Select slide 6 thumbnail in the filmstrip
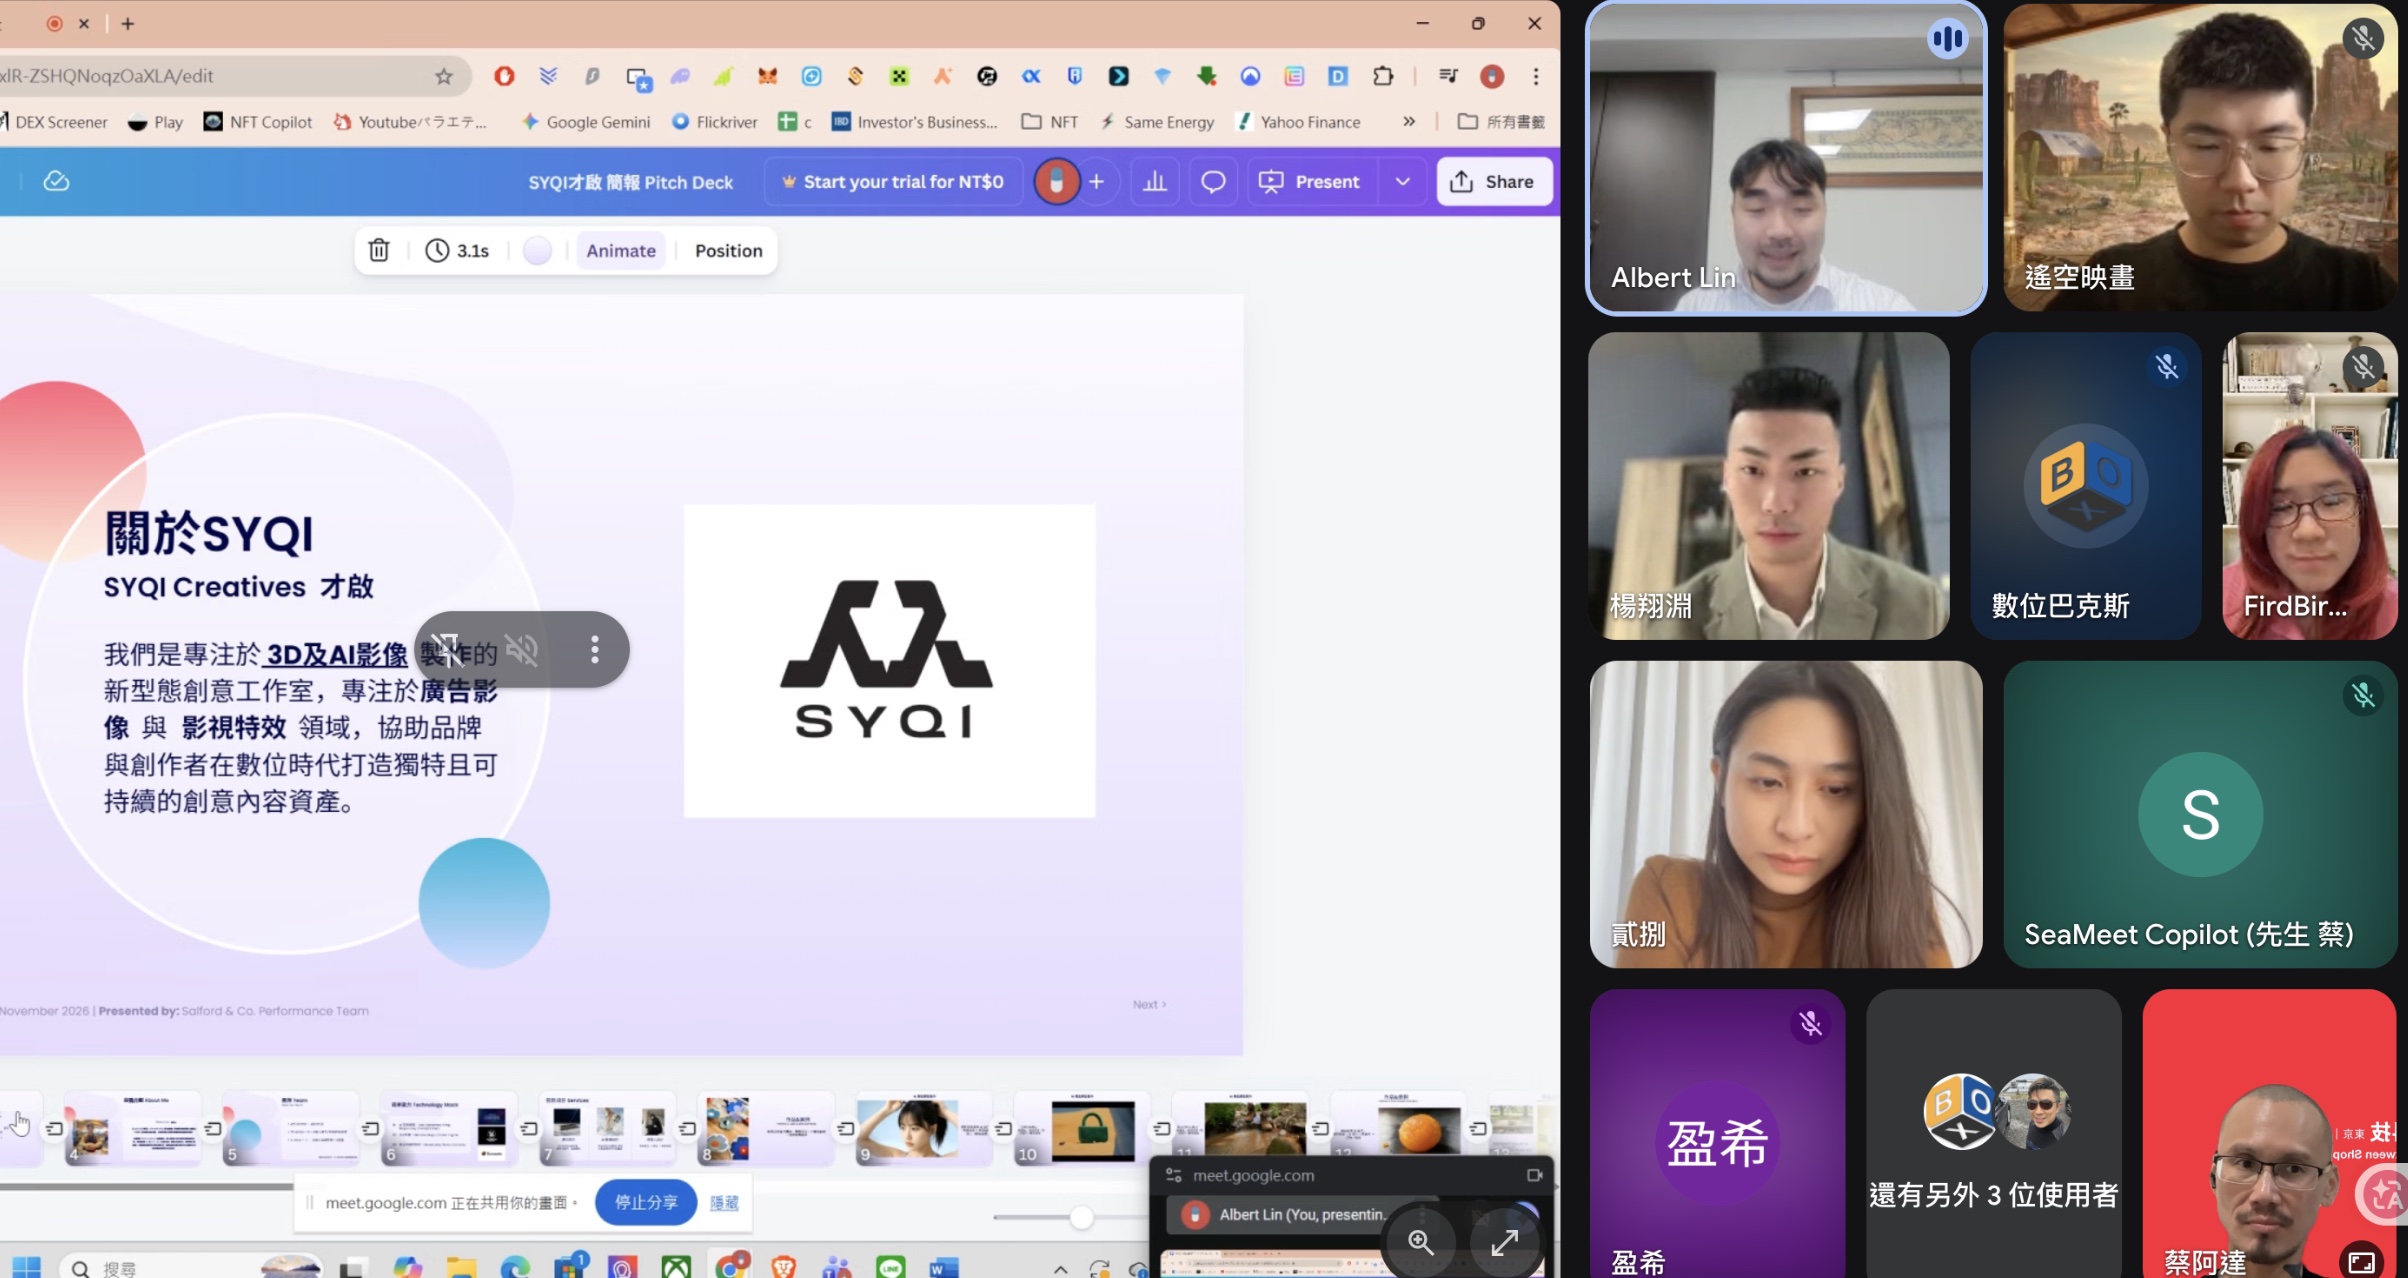The height and width of the screenshot is (1278, 2408). point(448,1128)
